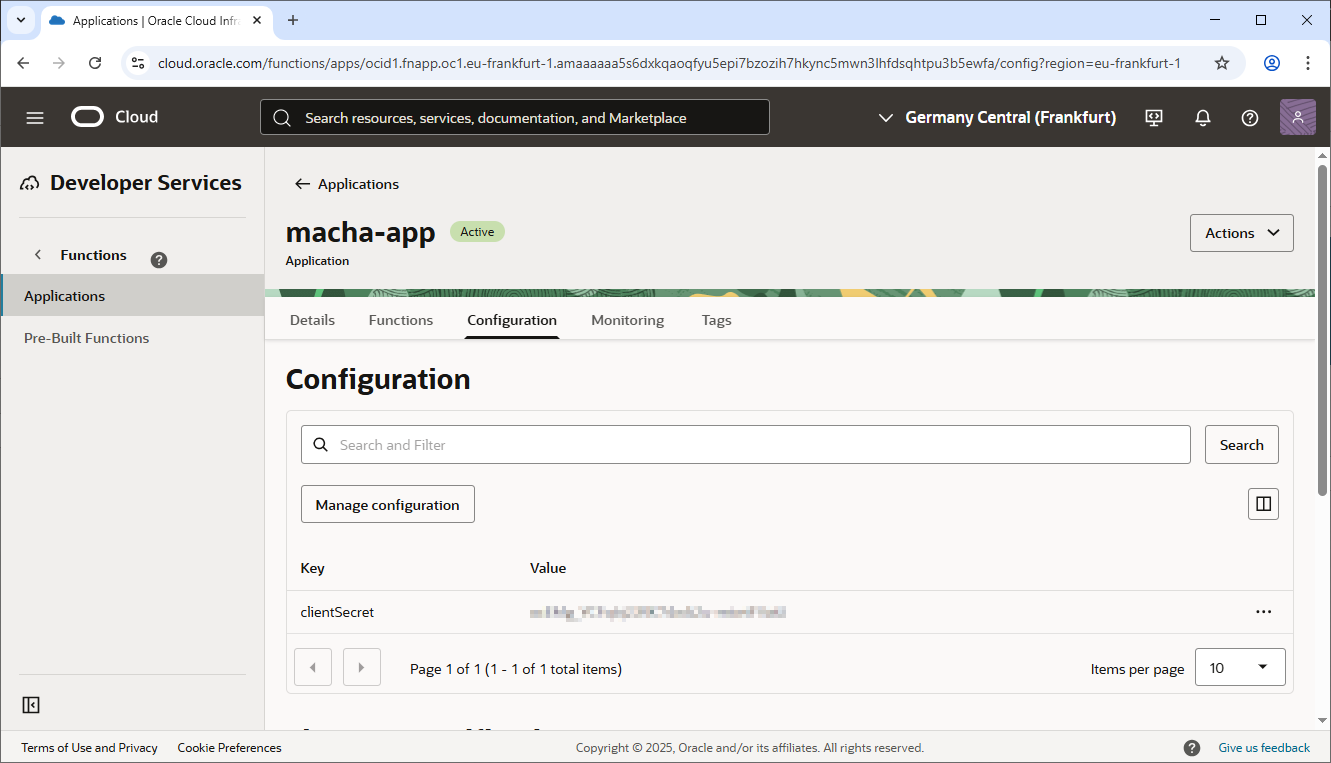Image resolution: width=1331 pixels, height=763 pixels.
Task: Open the column layout settings icon
Action: (1263, 504)
